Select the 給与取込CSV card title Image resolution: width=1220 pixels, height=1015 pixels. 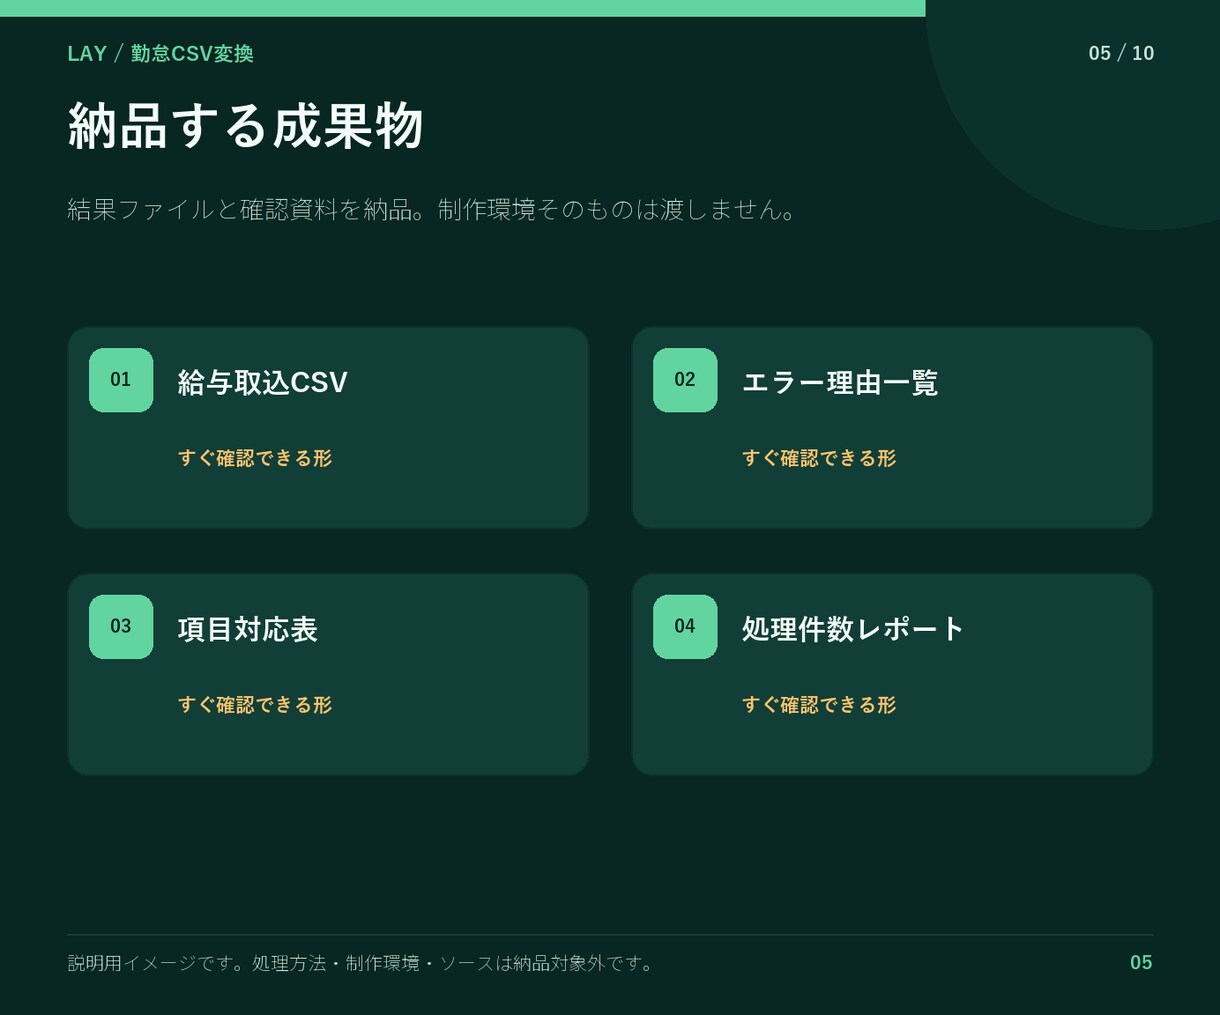point(263,382)
